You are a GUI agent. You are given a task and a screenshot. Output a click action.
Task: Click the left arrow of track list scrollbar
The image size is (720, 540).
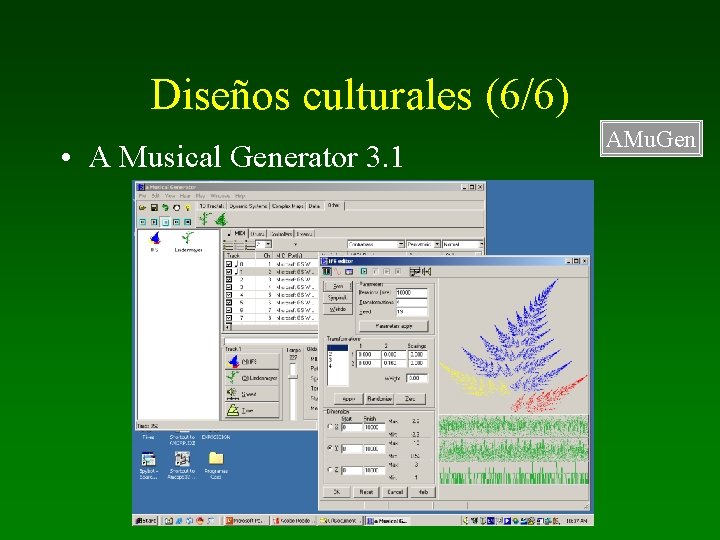click(x=227, y=327)
